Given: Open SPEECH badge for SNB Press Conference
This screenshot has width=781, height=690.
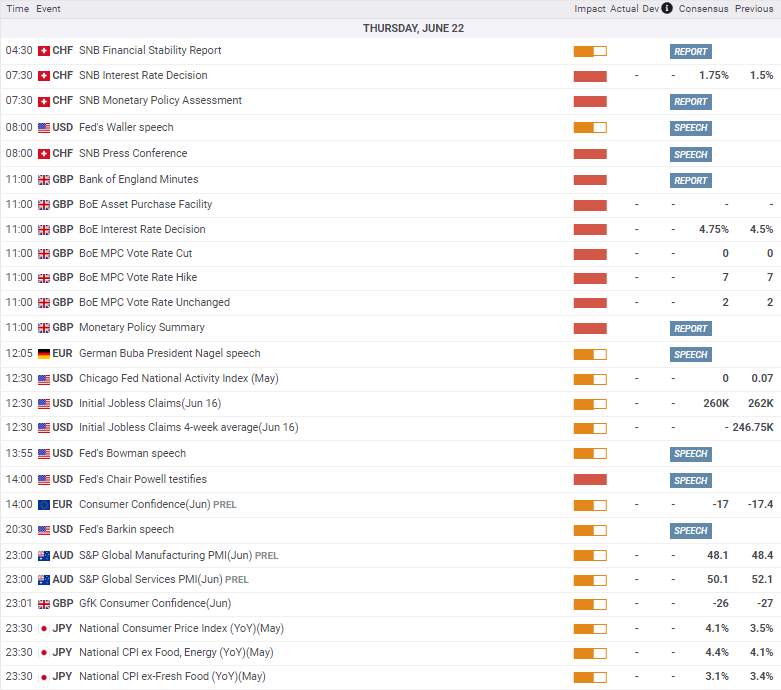Looking at the screenshot, I should (690, 154).
